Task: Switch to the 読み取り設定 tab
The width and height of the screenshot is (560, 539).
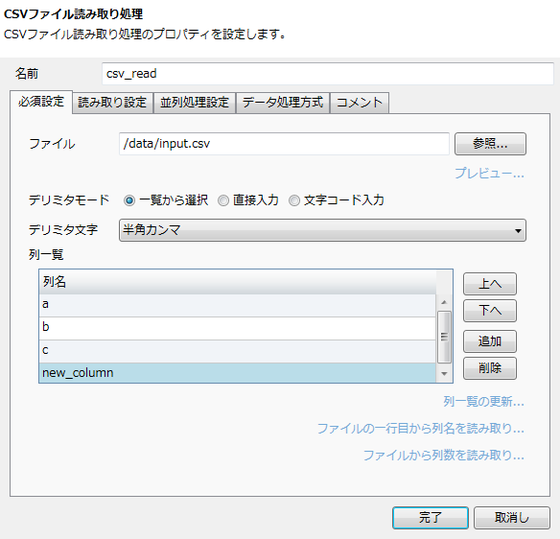Action: [112, 103]
